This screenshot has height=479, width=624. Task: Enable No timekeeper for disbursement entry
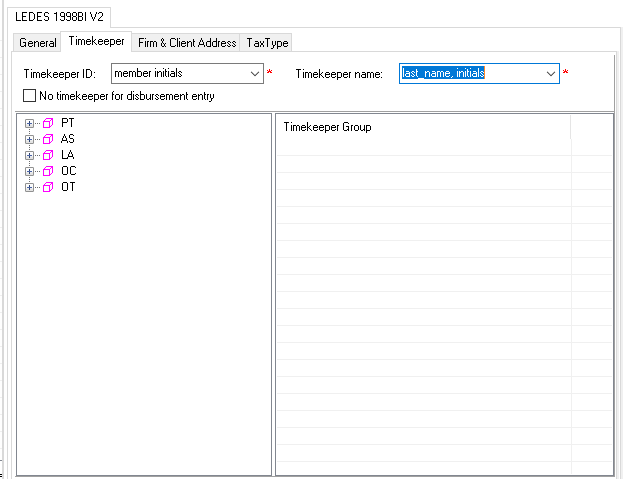point(29,96)
